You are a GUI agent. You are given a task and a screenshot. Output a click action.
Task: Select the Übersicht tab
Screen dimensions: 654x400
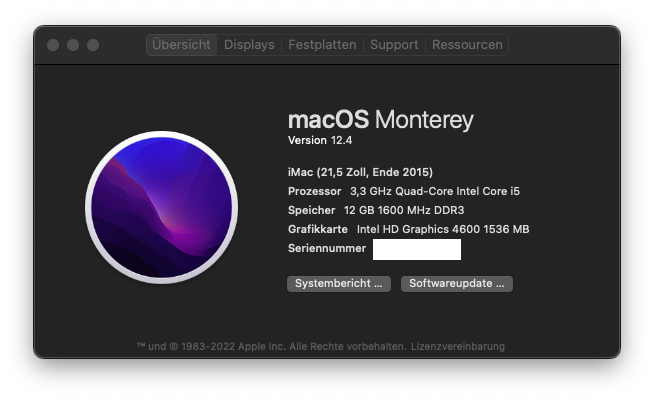click(x=181, y=45)
